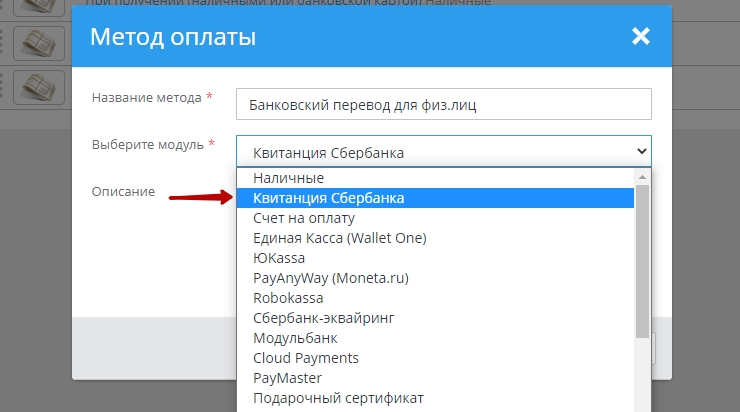Open the Выберите модуль dropdown arrow
Image resolution: width=740 pixels, height=412 pixels.
point(641,151)
